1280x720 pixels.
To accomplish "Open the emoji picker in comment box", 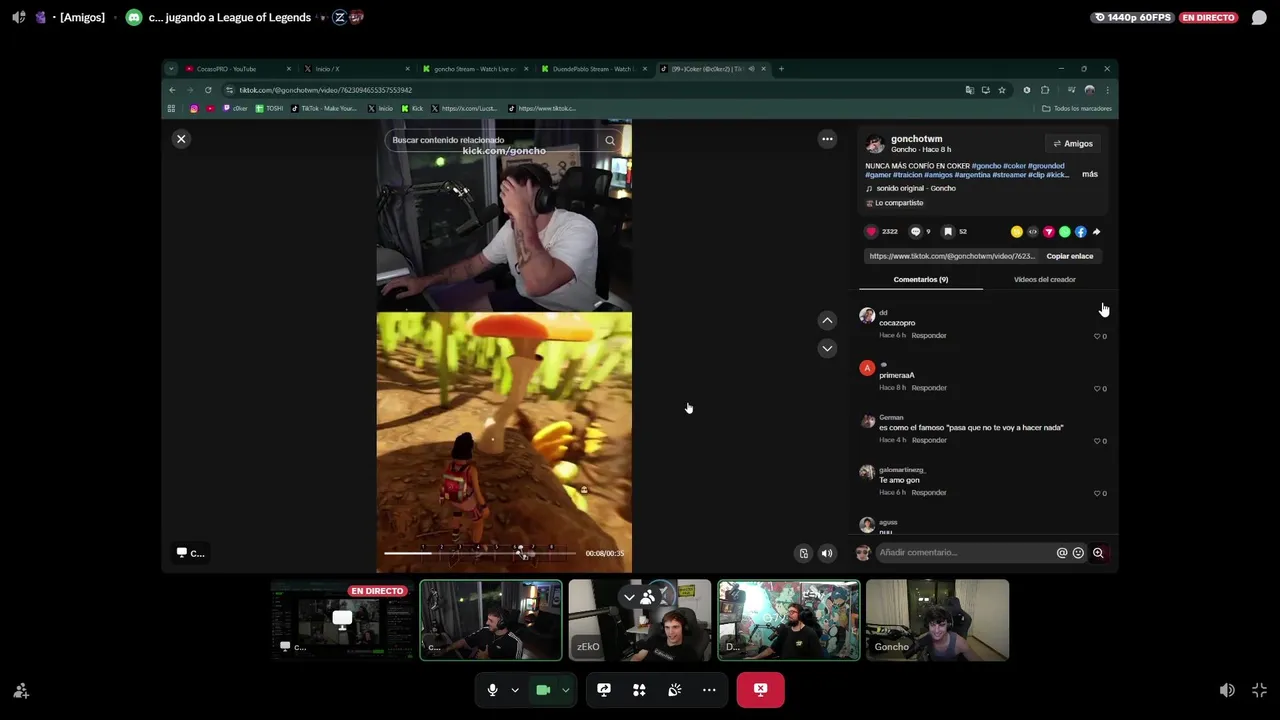I will 1078,553.
